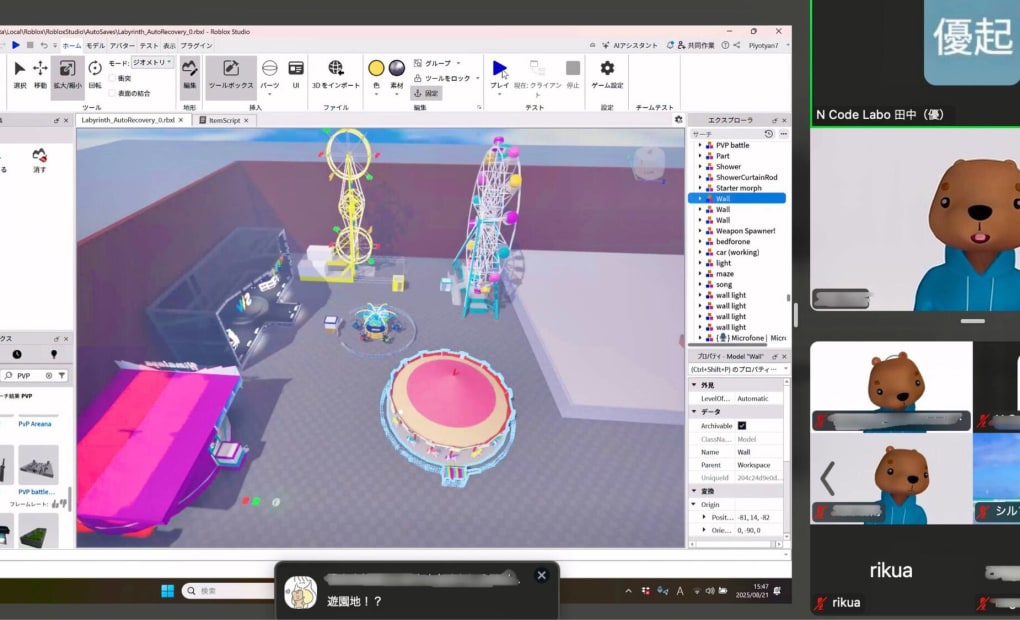Select the Move (移動) tool
The image size is (1020, 620).
(x=41, y=72)
